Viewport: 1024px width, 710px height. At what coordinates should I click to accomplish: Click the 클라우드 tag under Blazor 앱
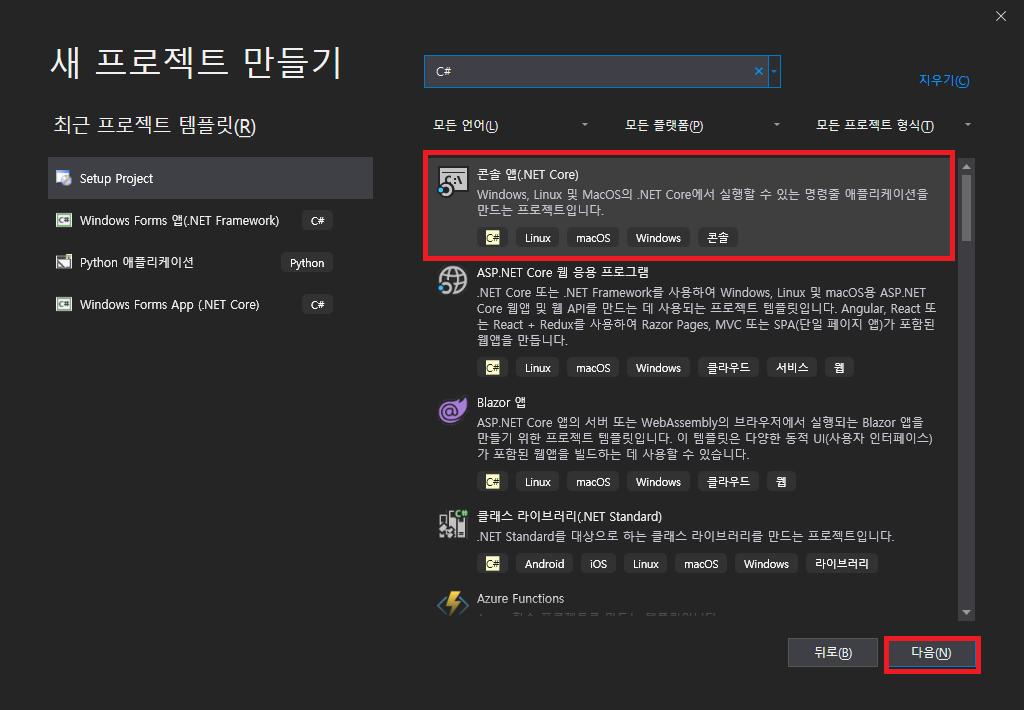728,482
